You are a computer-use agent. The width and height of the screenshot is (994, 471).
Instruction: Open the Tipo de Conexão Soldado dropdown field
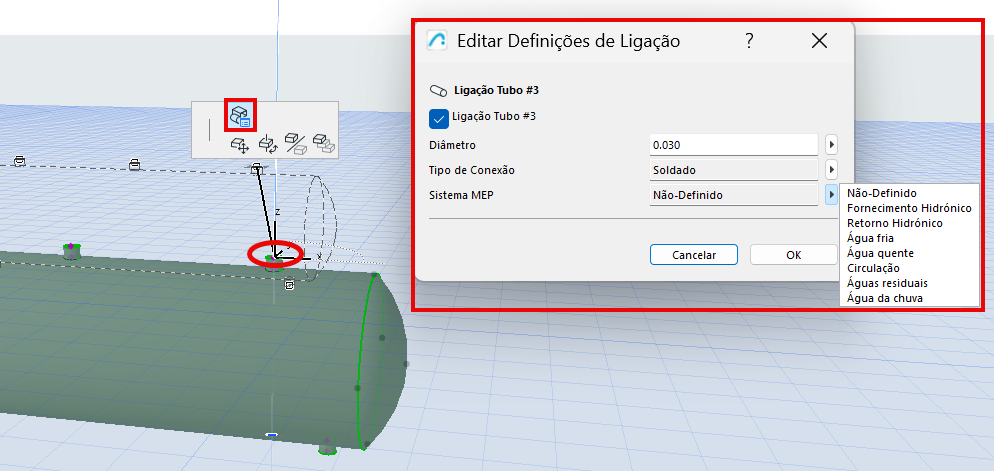click(x=733, y=170)
